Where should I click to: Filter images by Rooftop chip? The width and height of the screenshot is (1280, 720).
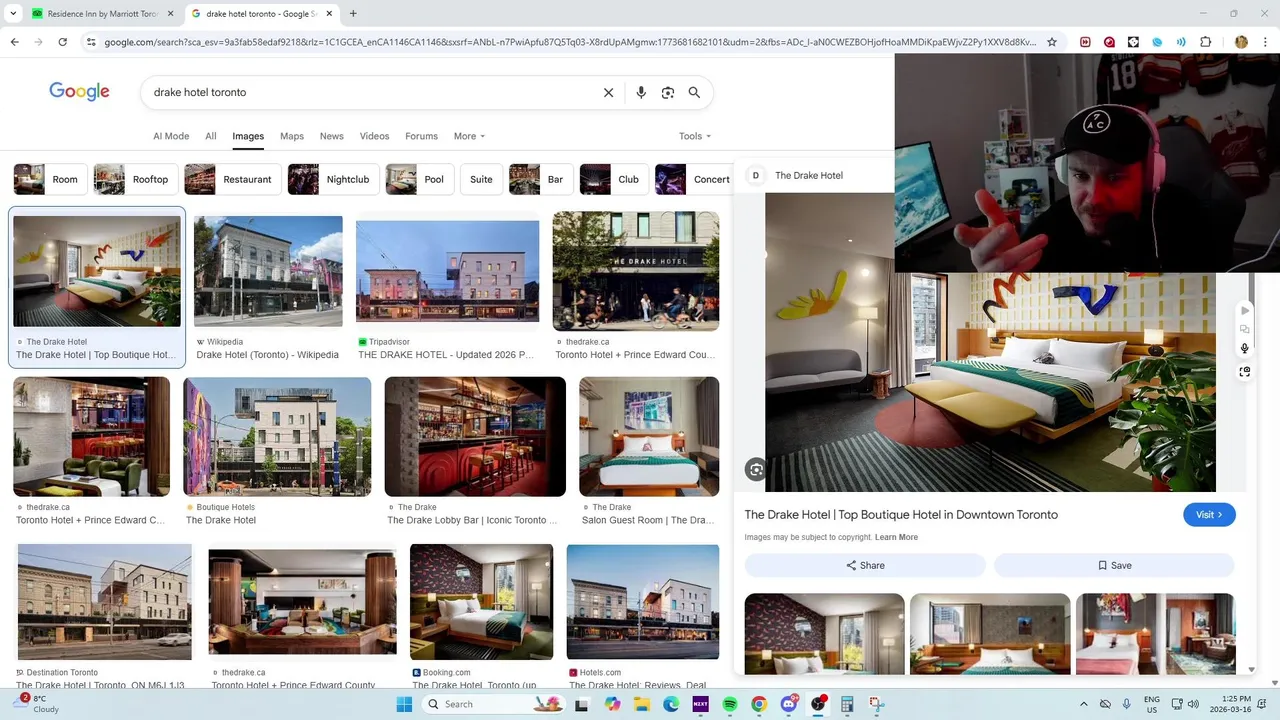coord(136,179)
